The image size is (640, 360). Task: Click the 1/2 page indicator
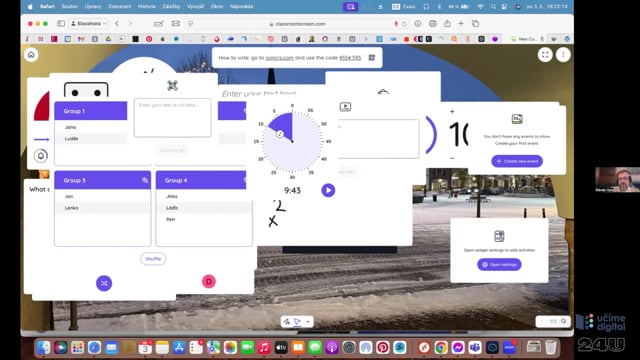coord(553,322)
